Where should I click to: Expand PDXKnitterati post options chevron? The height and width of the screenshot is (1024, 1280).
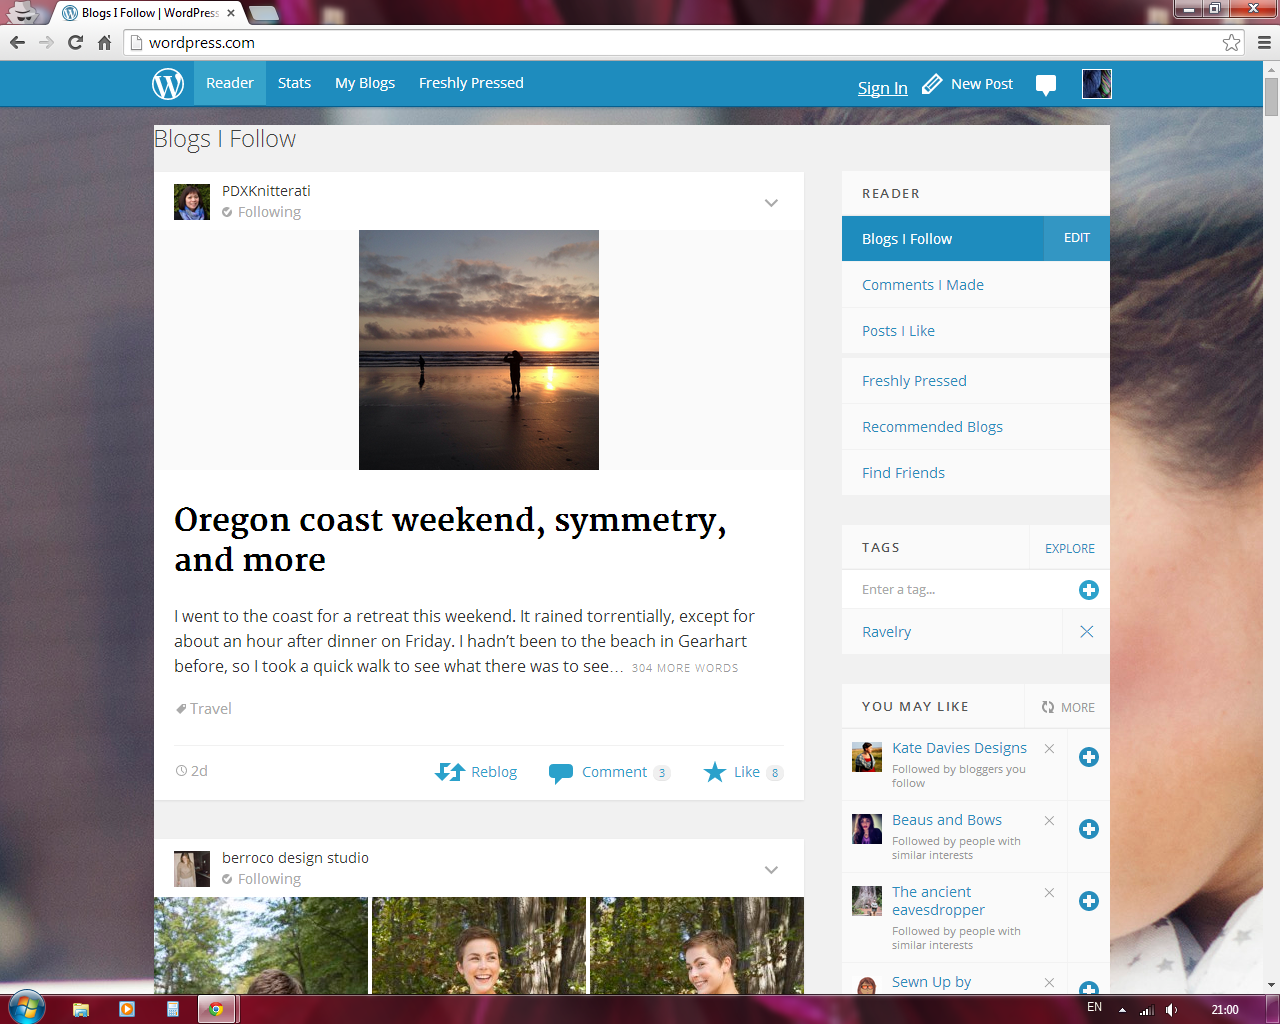[771, 203]
